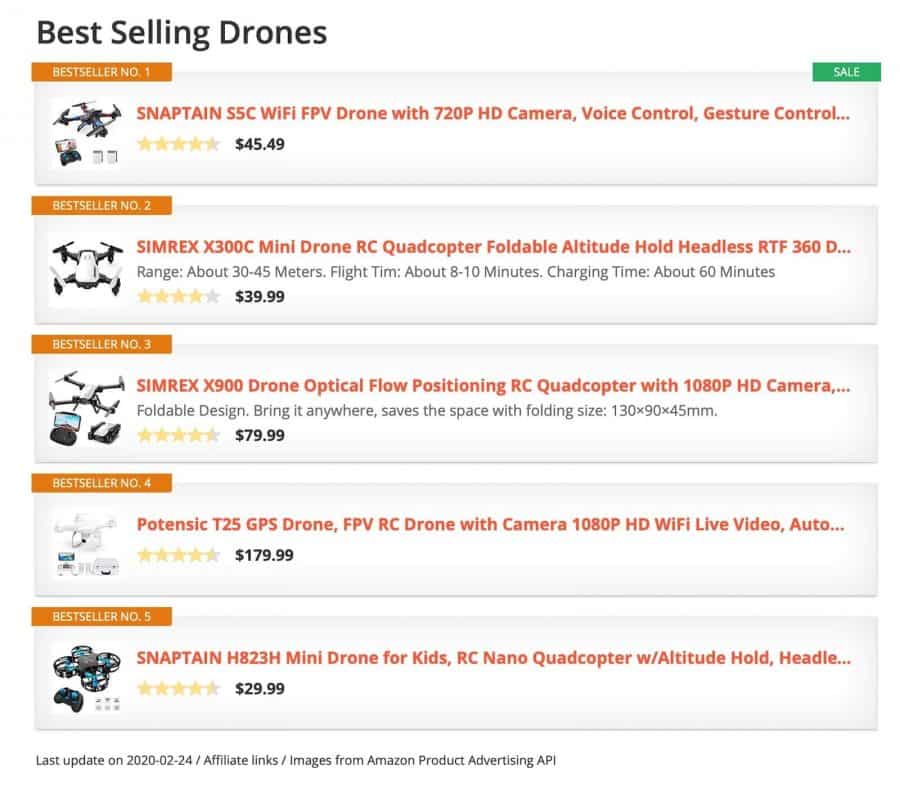Open SNAPTAIN S5C WiFi FPV Drone link

tap(493, 113)
